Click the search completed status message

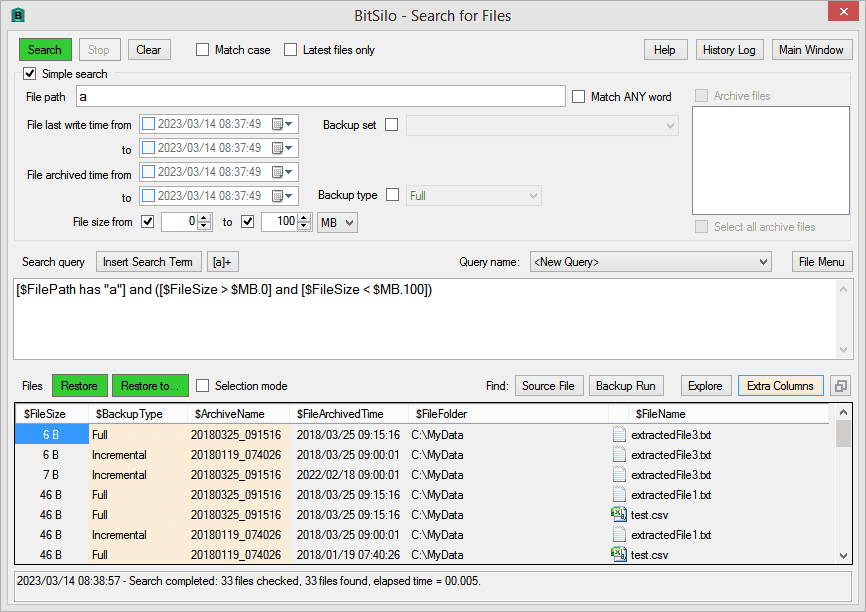(249, 581)
